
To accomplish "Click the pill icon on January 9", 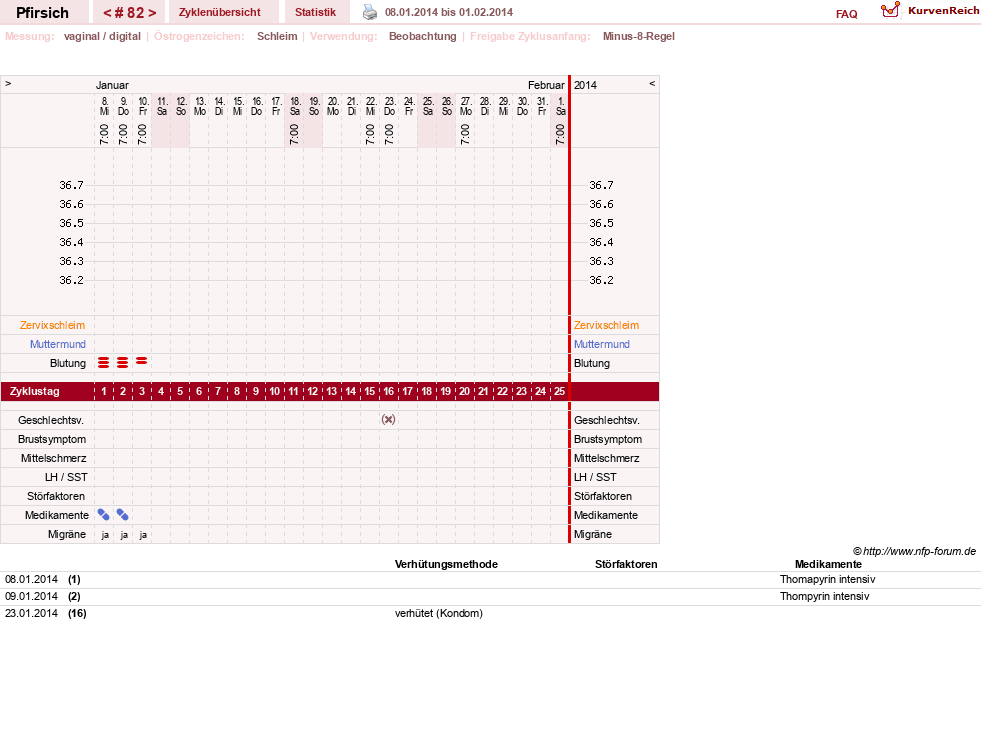I will pos(123,515).
